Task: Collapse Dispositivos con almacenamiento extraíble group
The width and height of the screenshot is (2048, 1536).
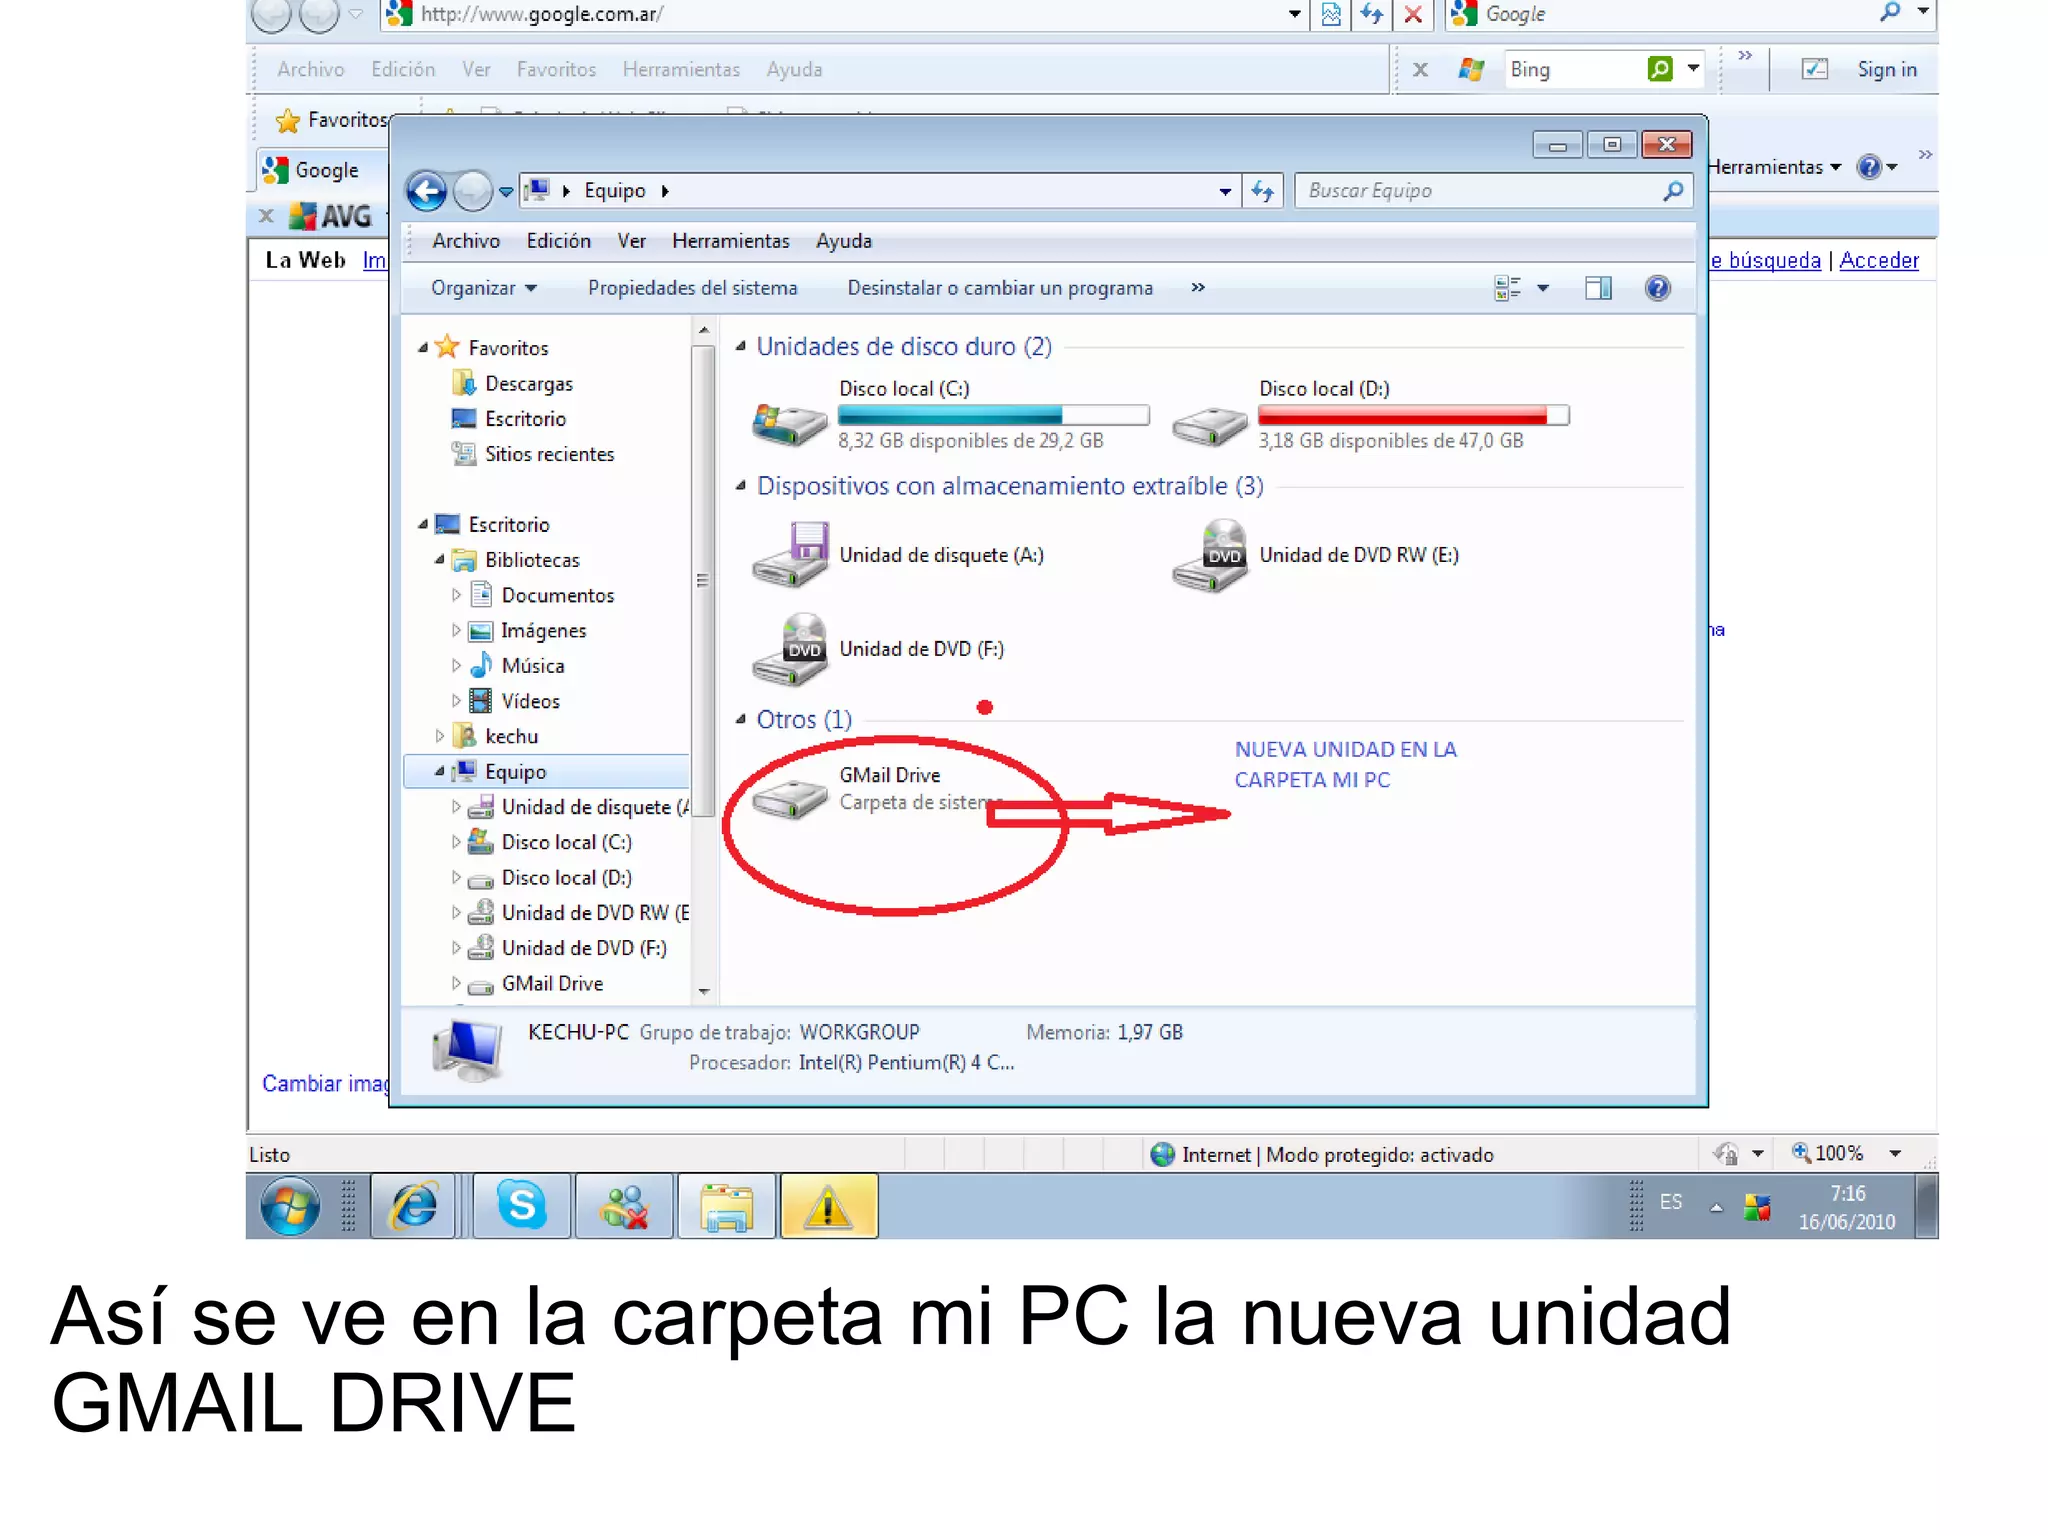Action: pyautogui.click(x=741, y=486)
